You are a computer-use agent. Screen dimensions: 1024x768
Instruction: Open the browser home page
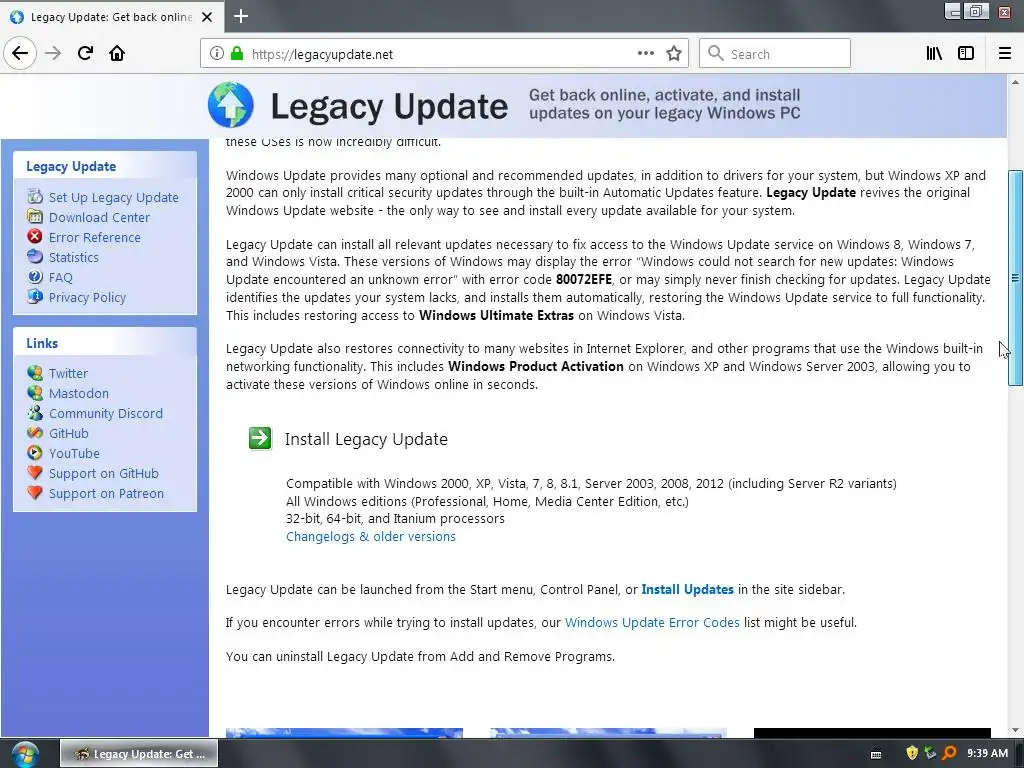(x=117, y=54)
